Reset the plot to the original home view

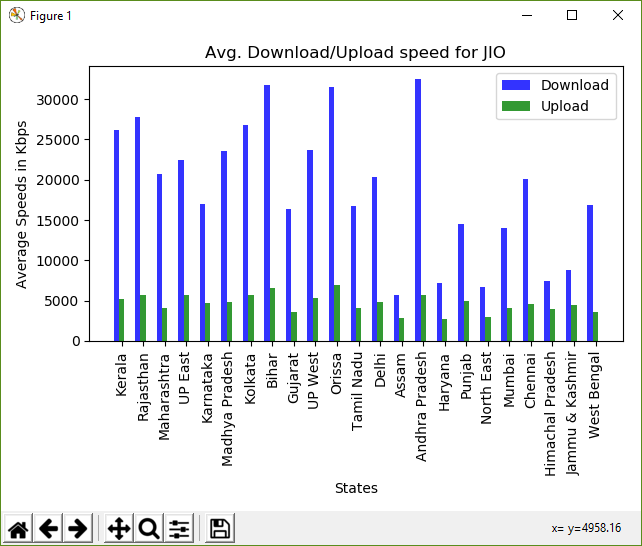(x=18, y=529)
